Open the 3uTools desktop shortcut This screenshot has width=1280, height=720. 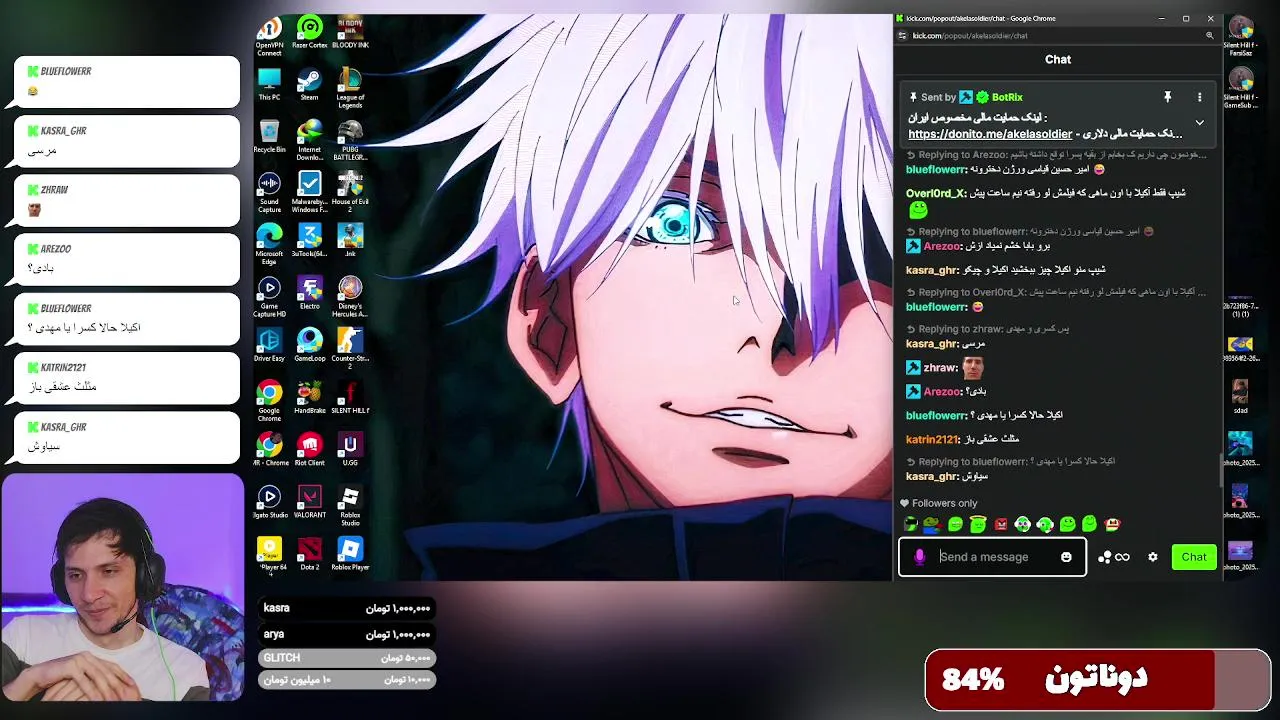tap(310, 241)
